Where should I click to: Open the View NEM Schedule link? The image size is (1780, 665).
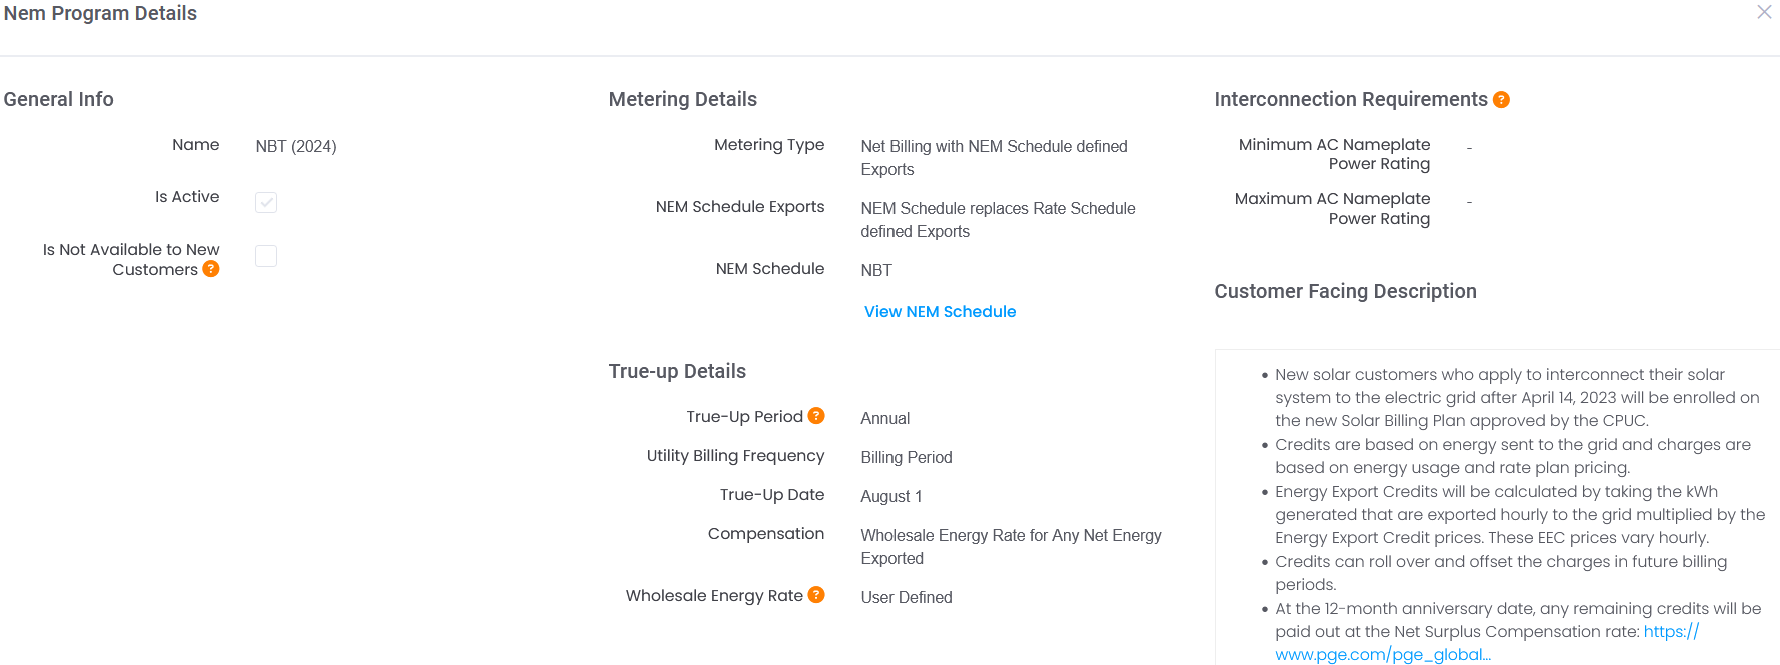click(x=939, y=311)
